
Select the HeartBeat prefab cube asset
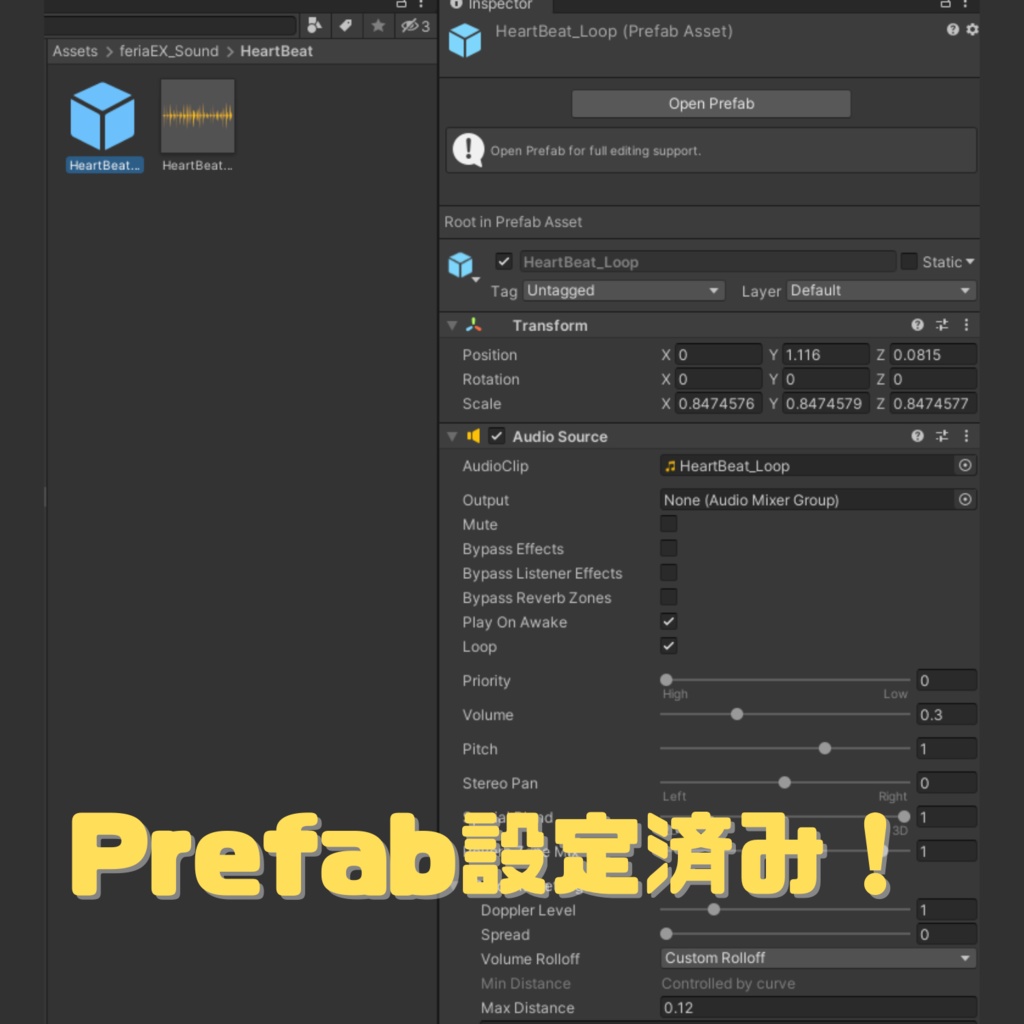click(x=103, y=126)
